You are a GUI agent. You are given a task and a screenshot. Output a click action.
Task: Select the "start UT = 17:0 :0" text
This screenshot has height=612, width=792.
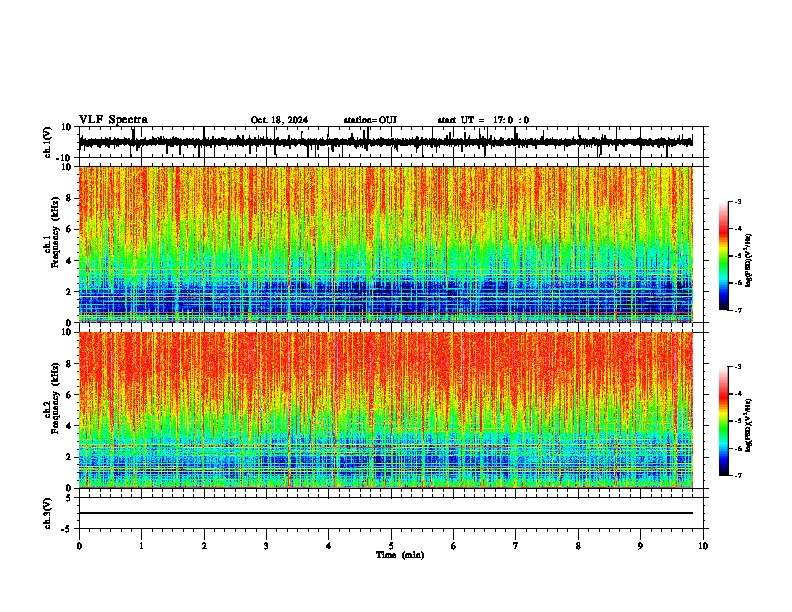(x=483, y=120)
